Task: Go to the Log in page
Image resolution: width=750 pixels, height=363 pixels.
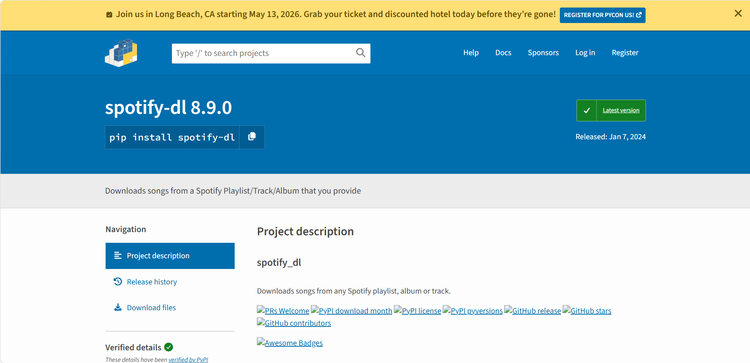Action: 585,53
